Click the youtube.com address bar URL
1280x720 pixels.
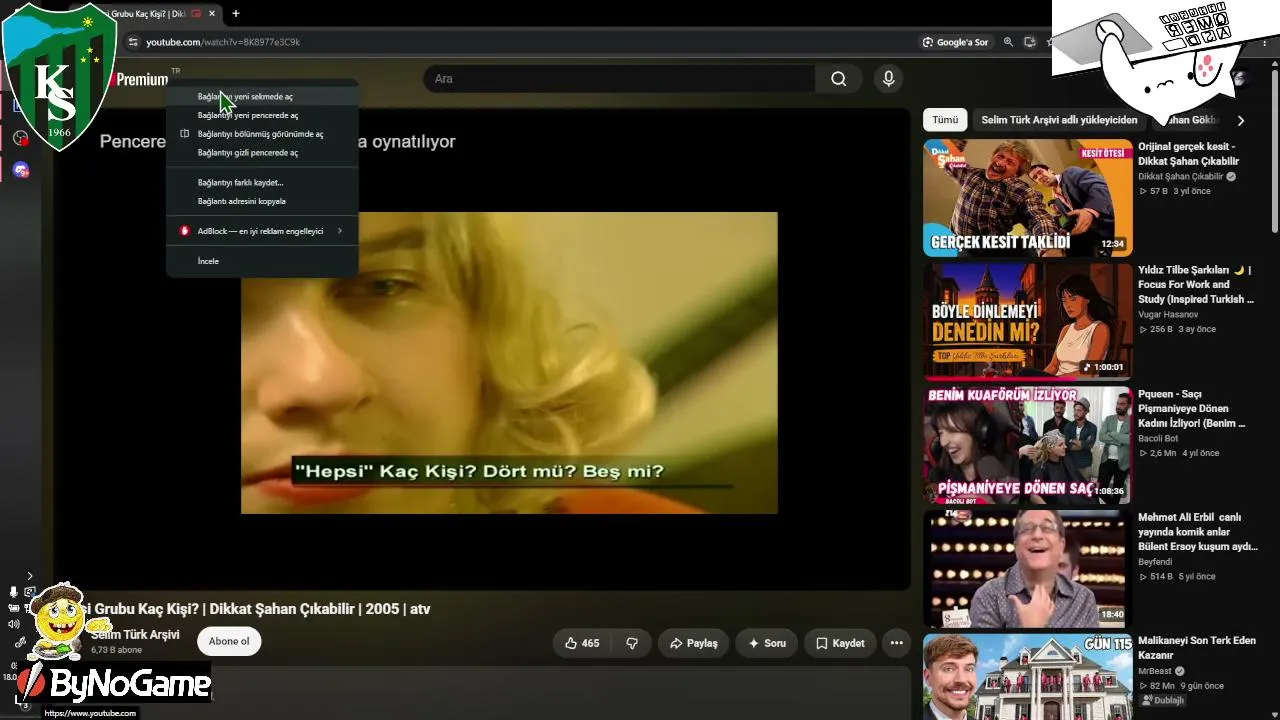pyautogui.click(x=223, y=42)
